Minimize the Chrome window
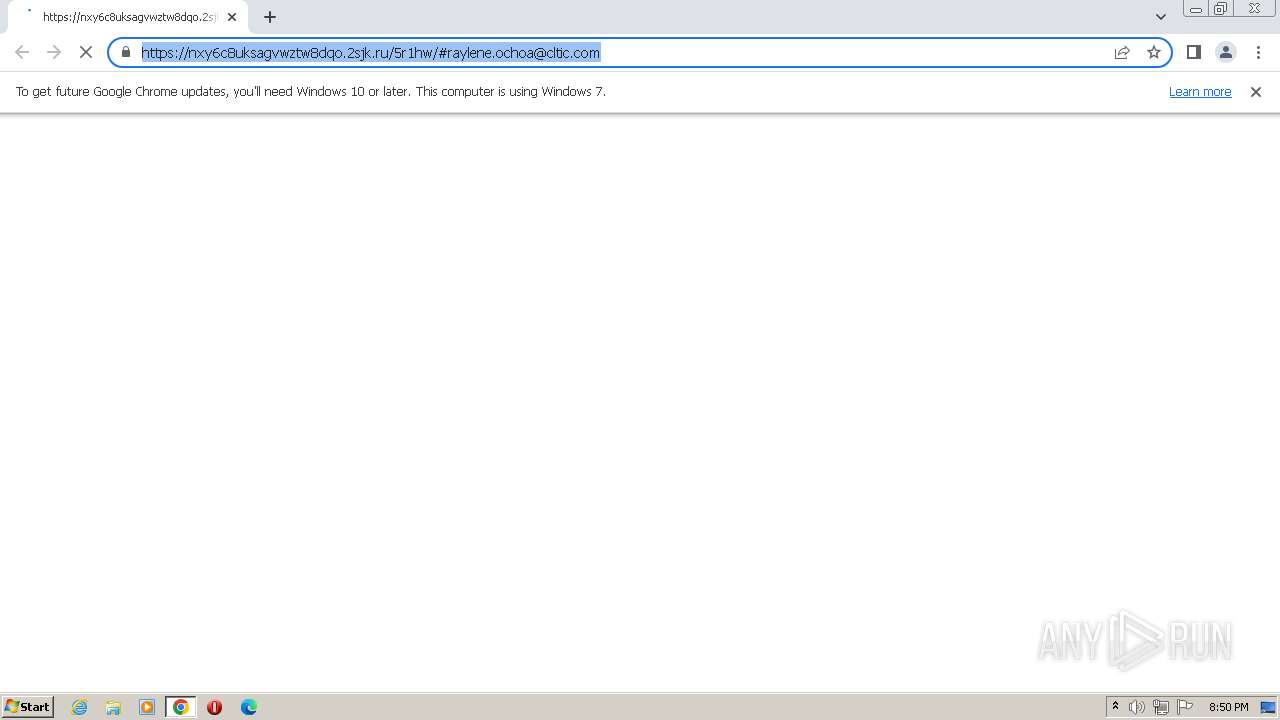This screenshot has width=1280, height=720. pos(1196,9)
